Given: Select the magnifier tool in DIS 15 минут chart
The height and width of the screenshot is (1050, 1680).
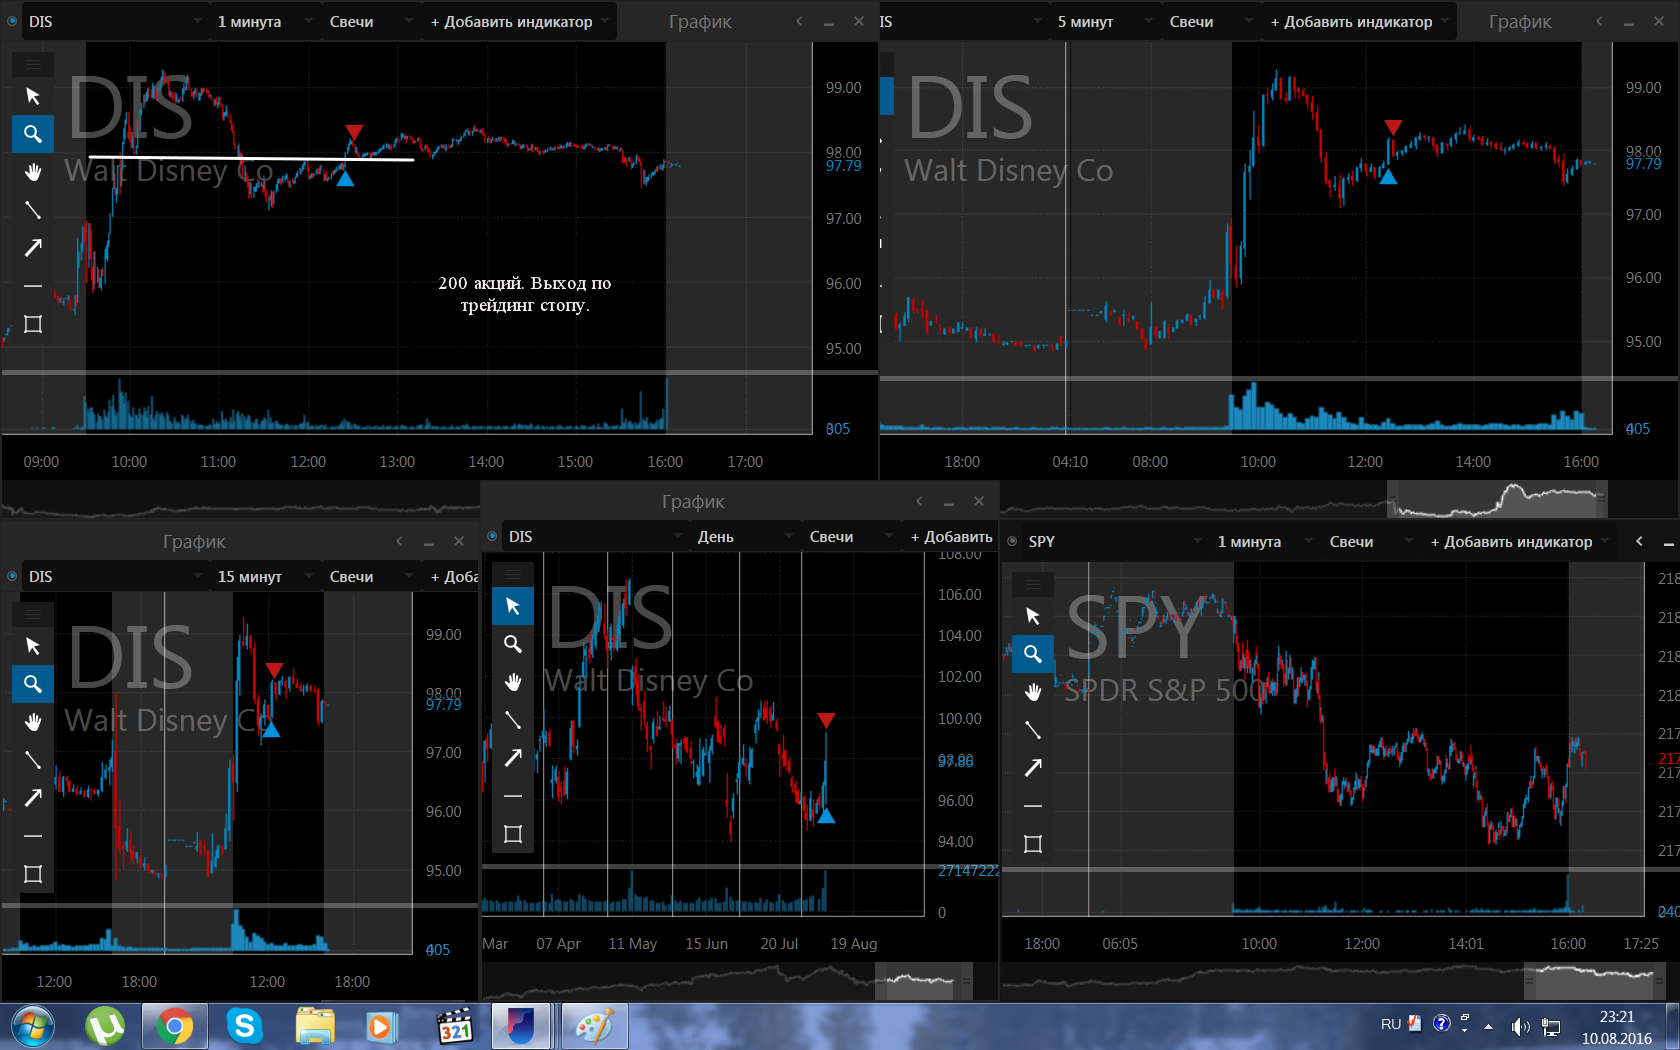Looking at the screenshot, I should coord(33,684).
